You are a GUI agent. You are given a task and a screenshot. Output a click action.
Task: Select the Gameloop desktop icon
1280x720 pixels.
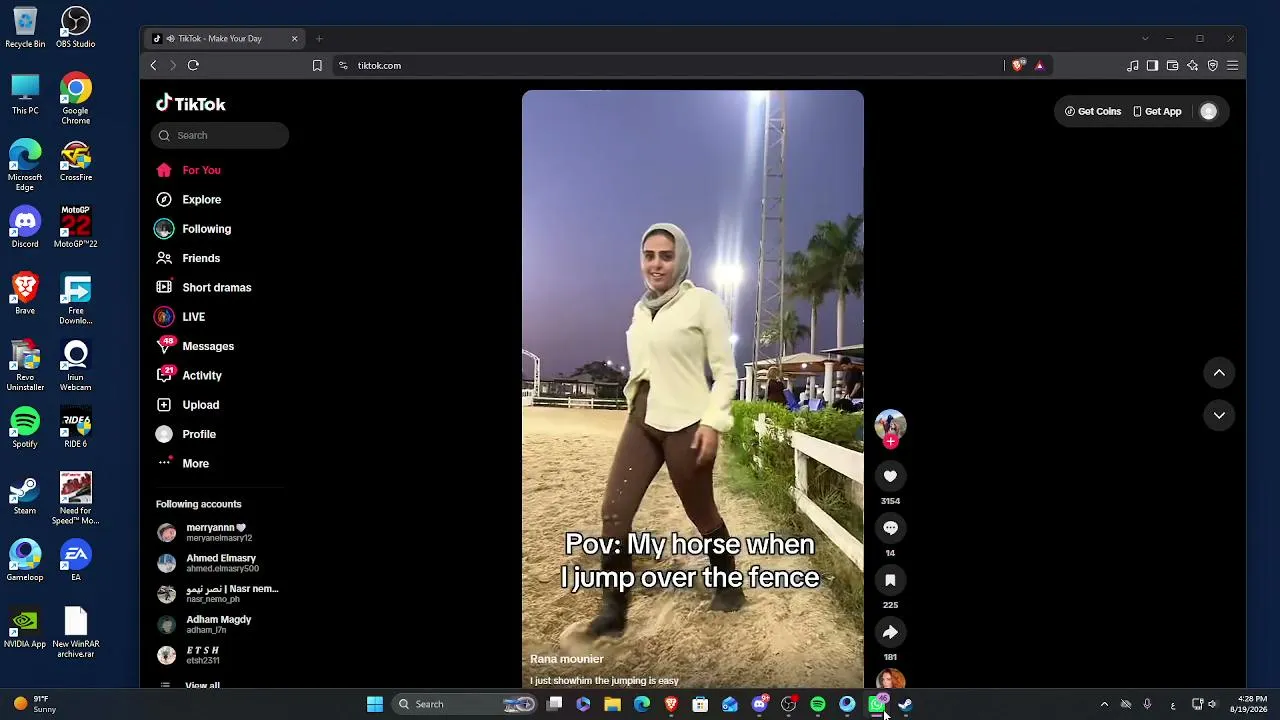[25, 561]
